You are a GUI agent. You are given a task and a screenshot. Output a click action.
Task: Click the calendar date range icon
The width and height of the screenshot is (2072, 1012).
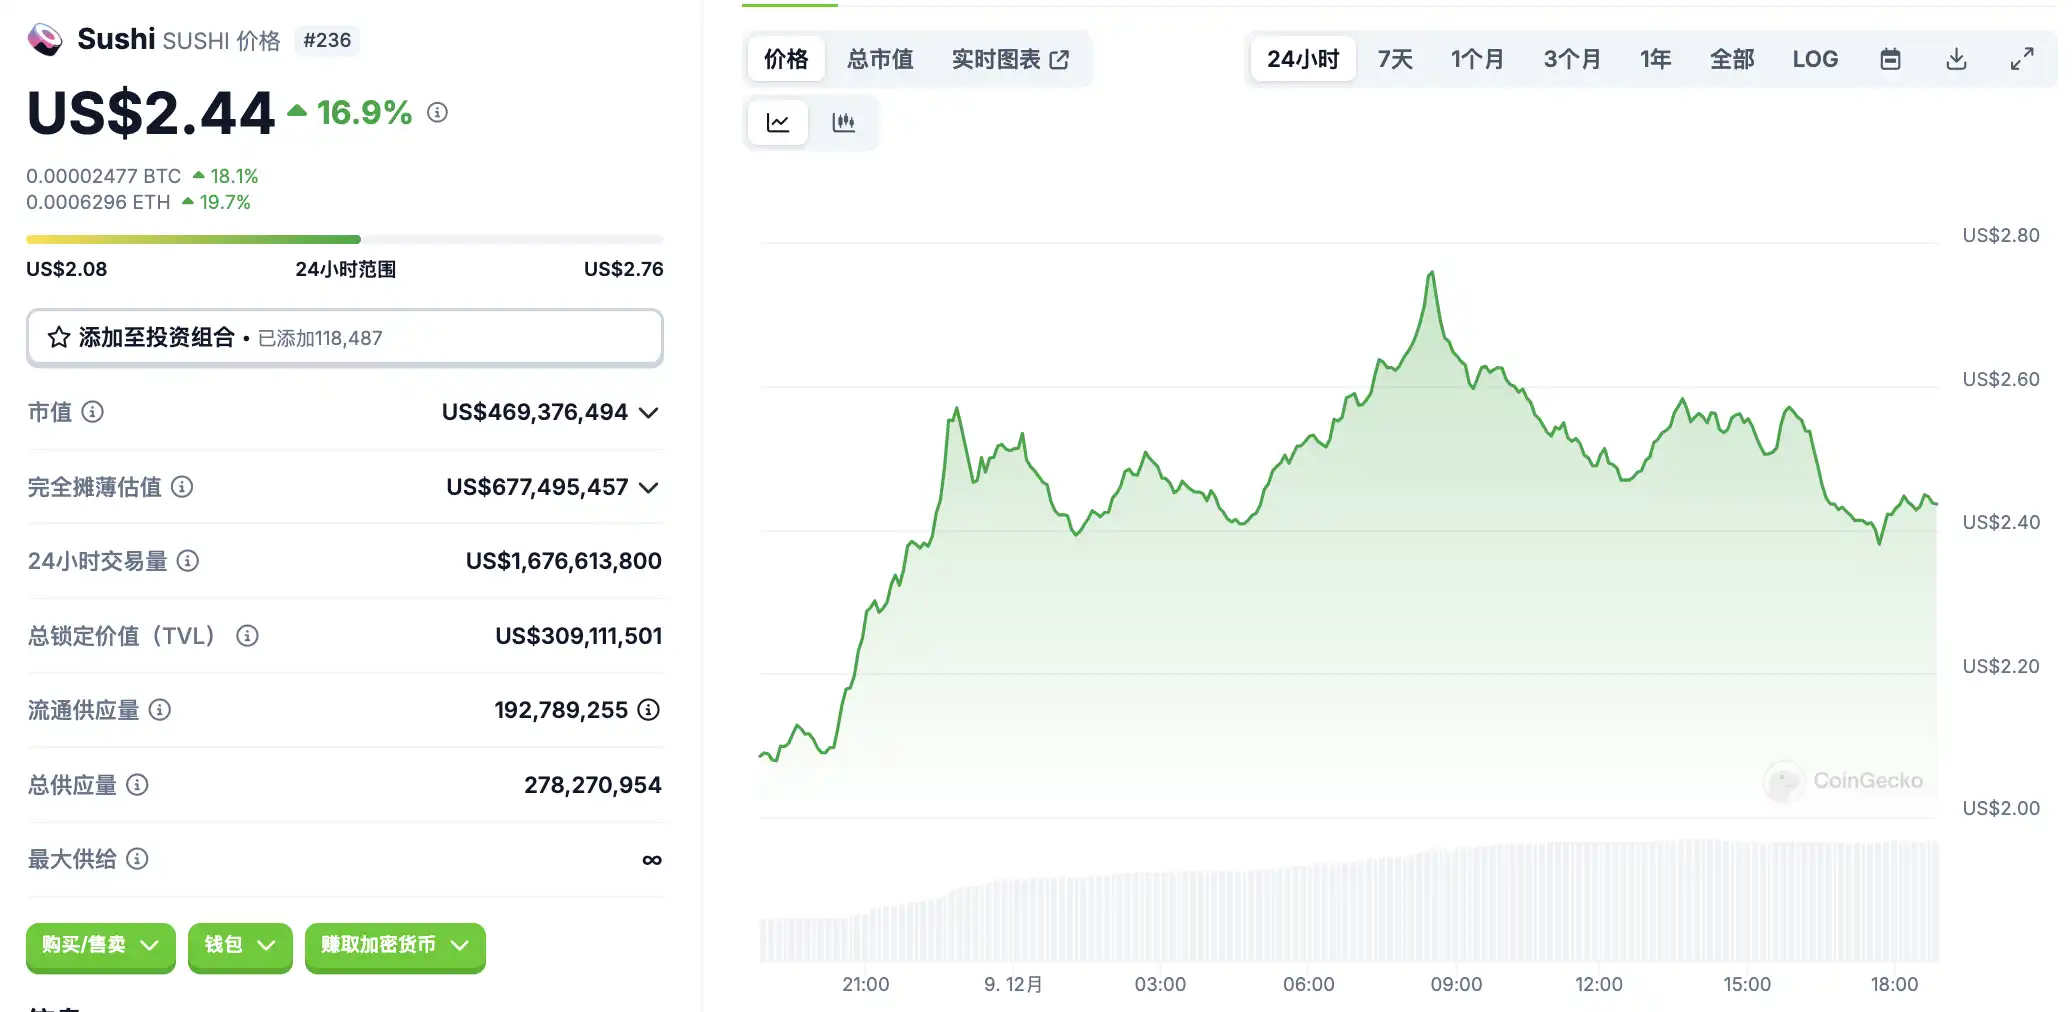pos(1890,60)
